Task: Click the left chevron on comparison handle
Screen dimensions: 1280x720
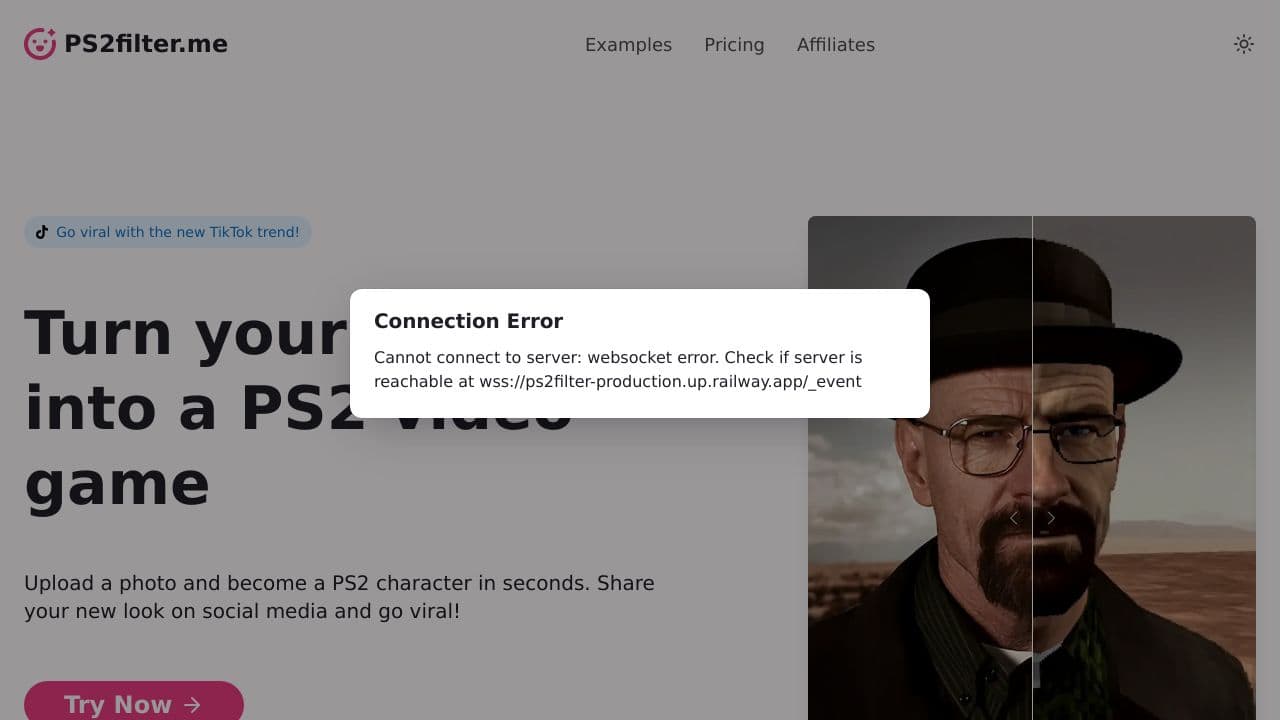Action: (x=1014, y=517)
